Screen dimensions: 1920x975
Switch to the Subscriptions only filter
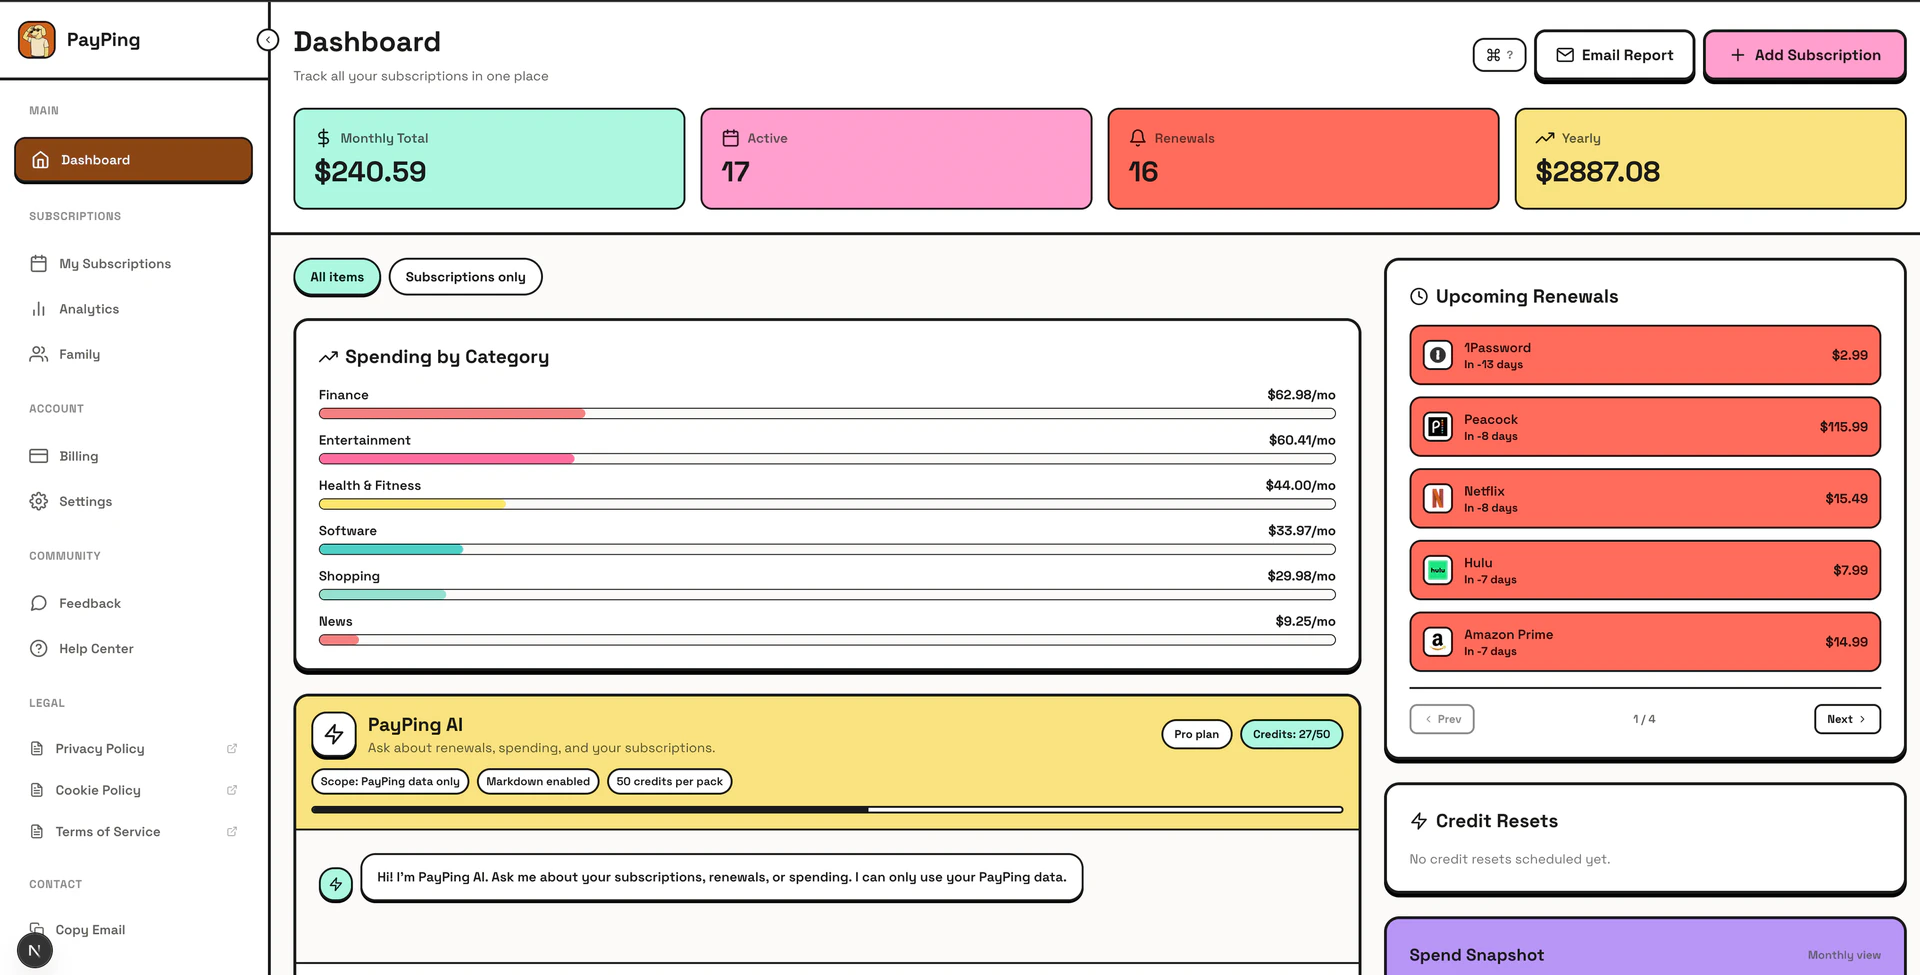tap(465, 277)
